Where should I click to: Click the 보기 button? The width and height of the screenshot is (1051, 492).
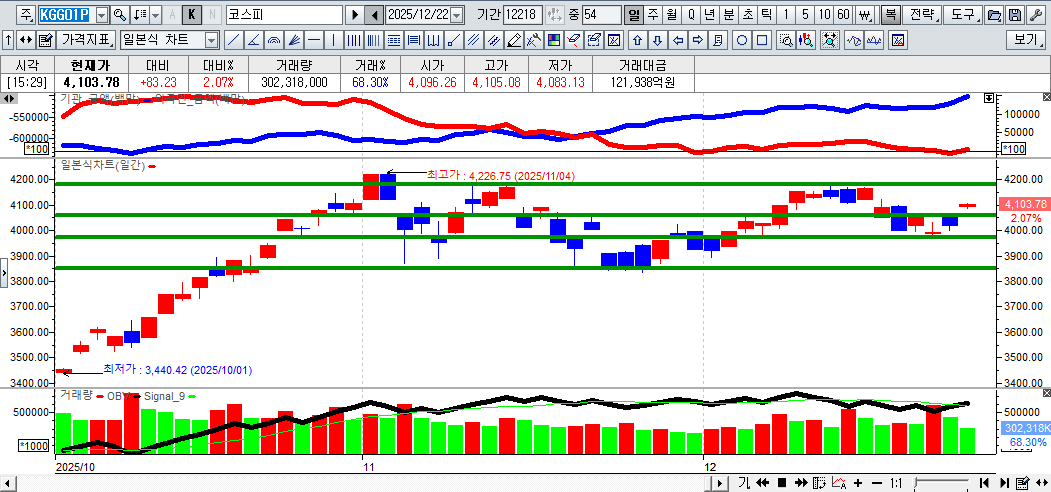(x=1026, y=40)
